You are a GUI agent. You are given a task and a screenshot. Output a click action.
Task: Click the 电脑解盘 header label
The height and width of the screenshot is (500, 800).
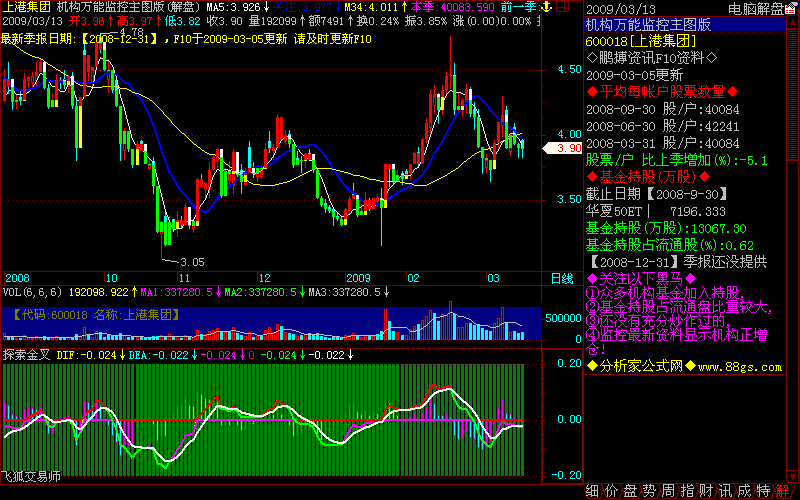756,9
